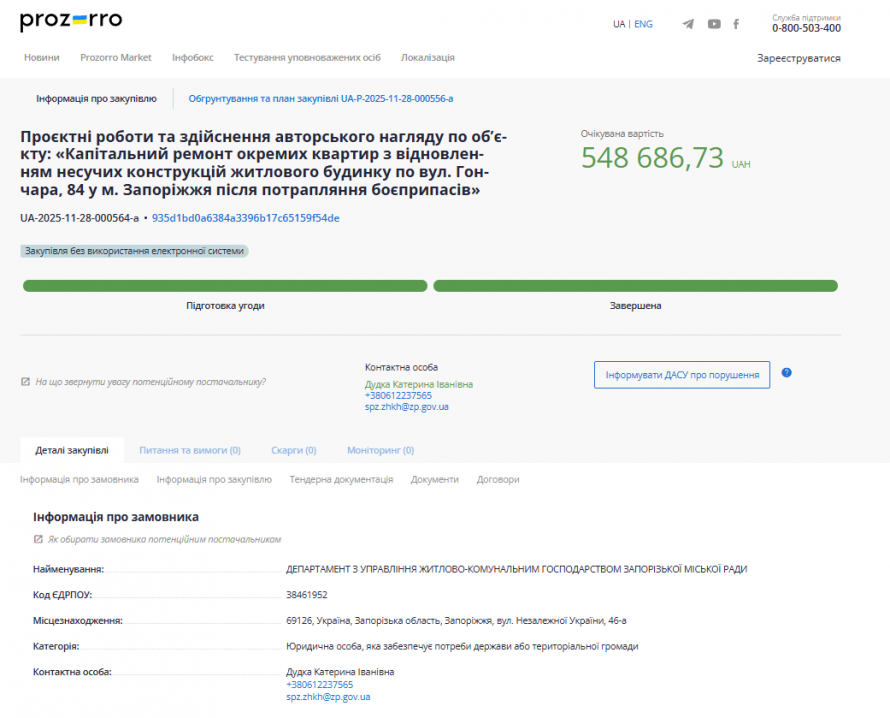Open the Facebook page icon
This screenshot has height=718, width=890.
click(736, 24)
